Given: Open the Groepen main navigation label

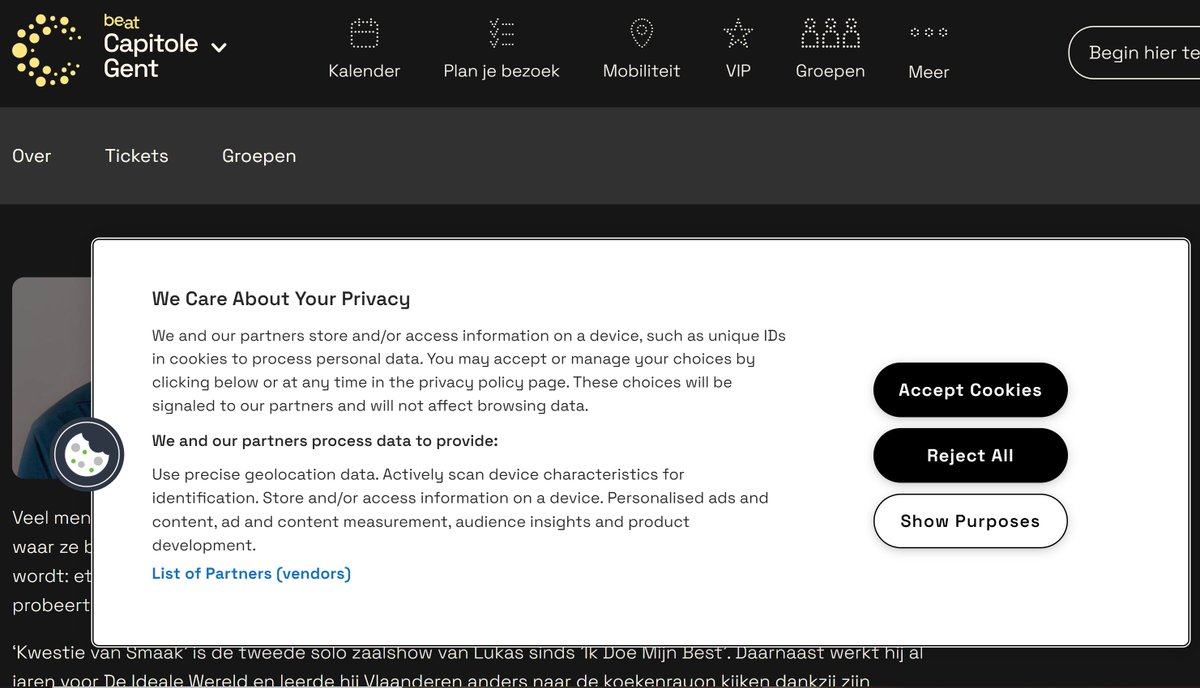Looking at the screenshot, I should (830, 71).
